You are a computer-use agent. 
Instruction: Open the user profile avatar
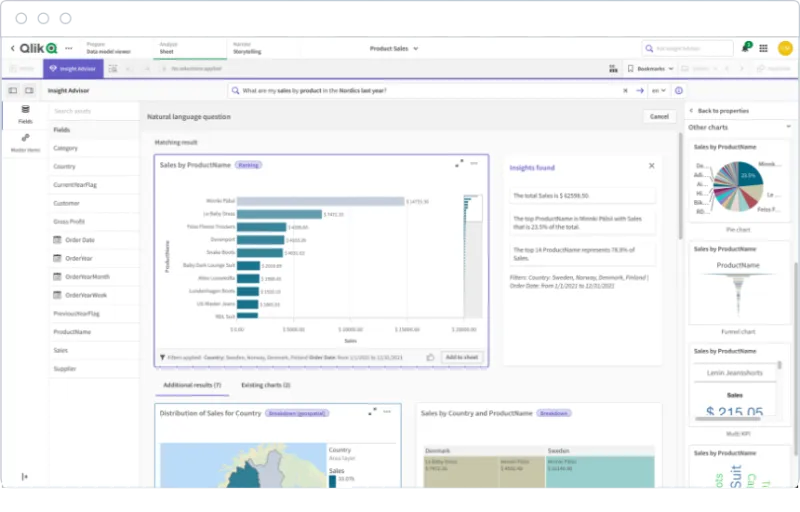pos(785,48)
